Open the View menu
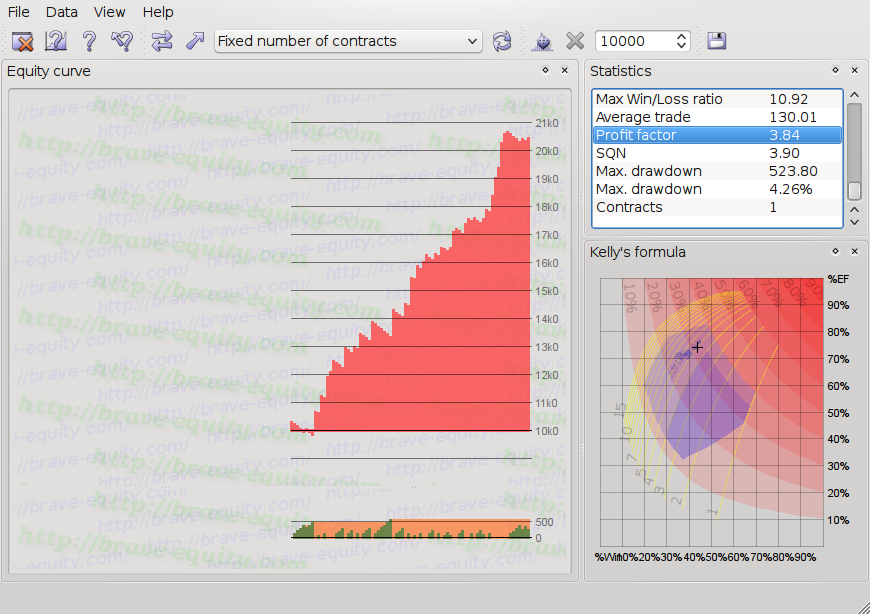 point(109,12)
